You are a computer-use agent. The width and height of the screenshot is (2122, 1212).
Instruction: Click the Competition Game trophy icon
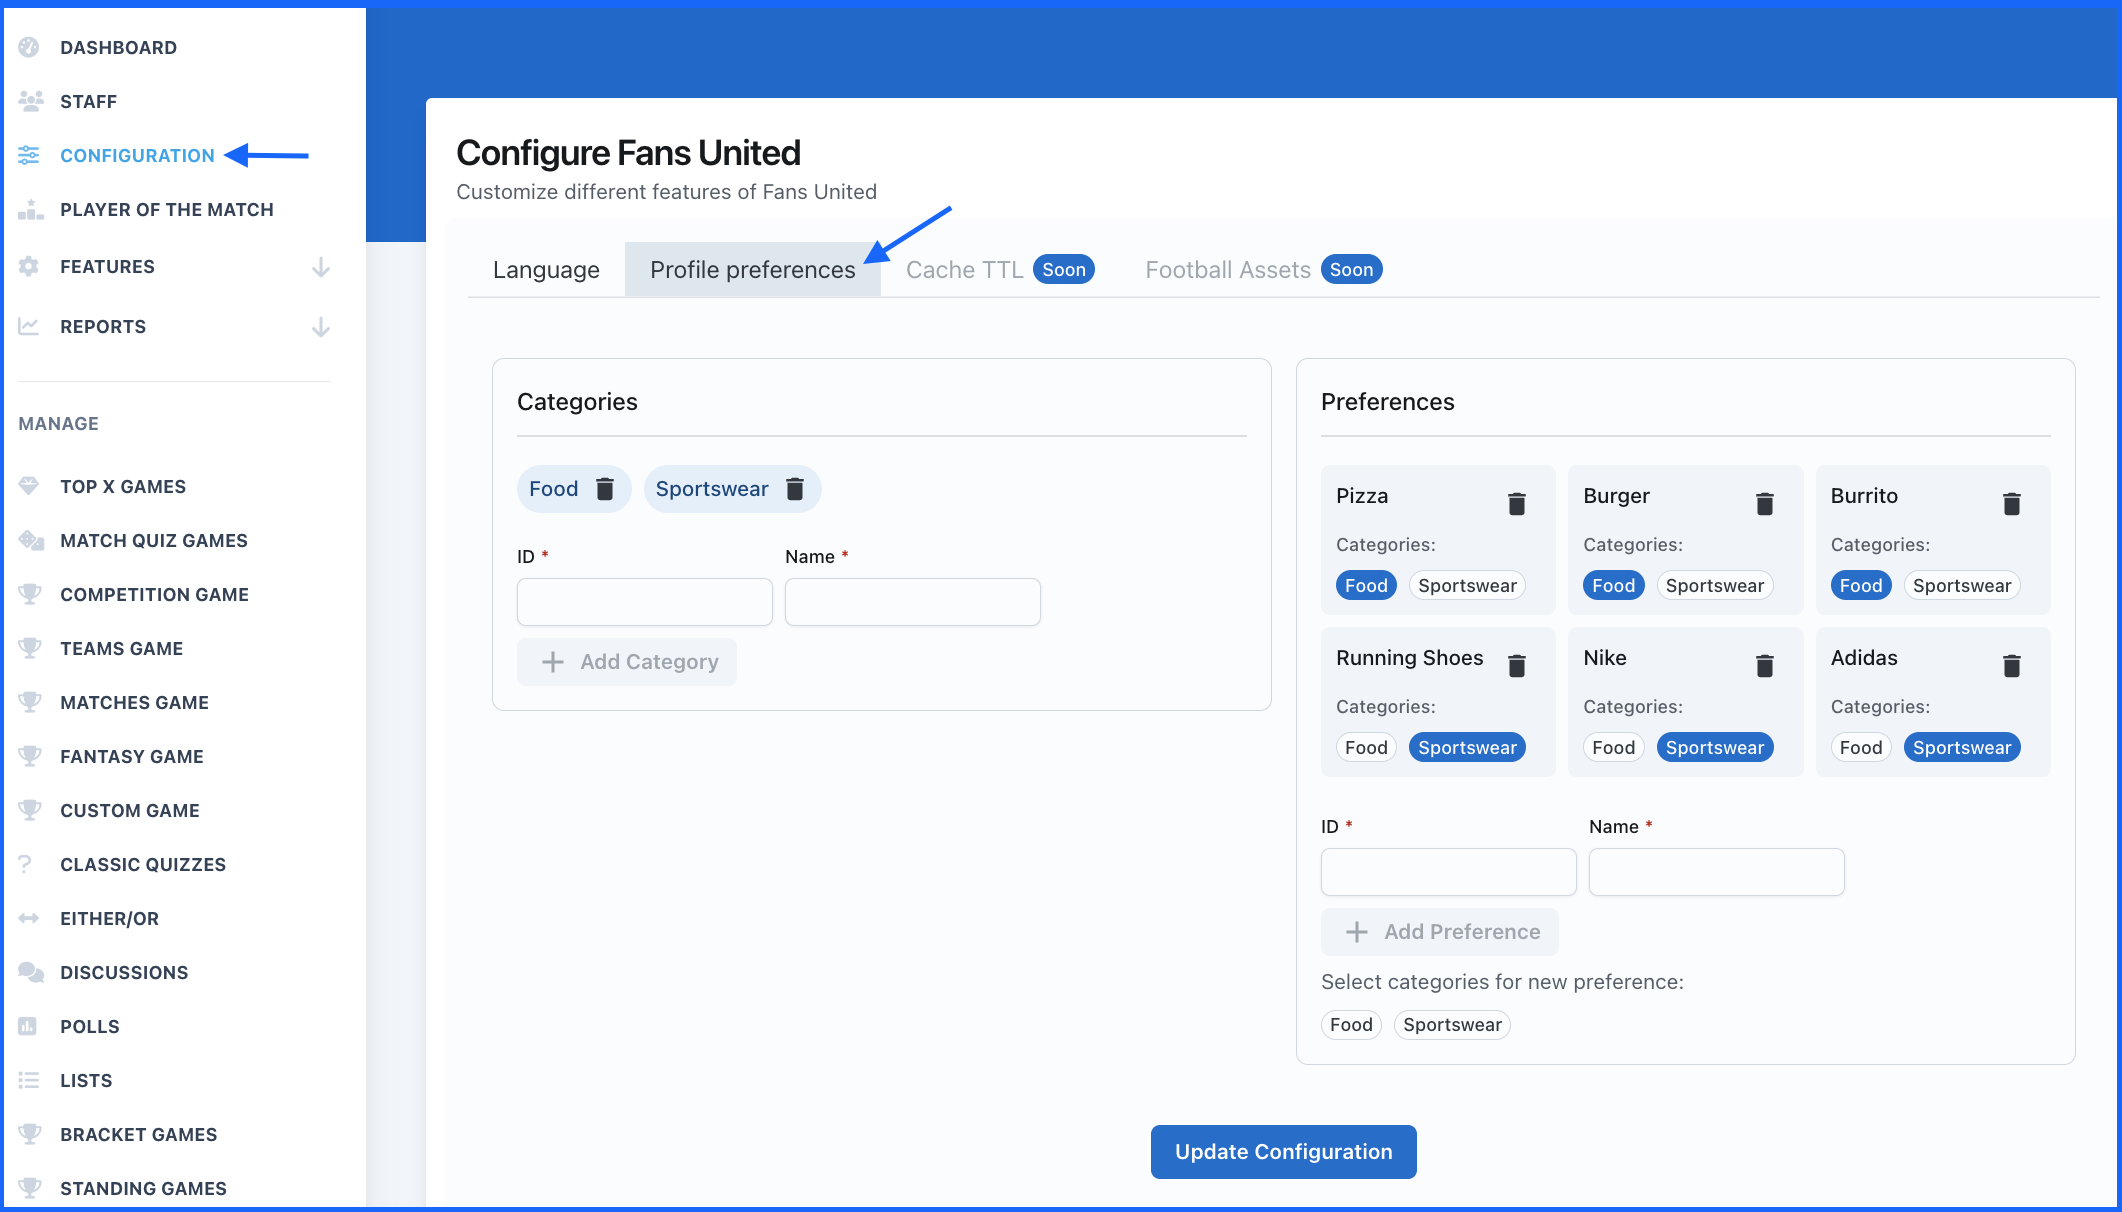click(x=30, y=594)
